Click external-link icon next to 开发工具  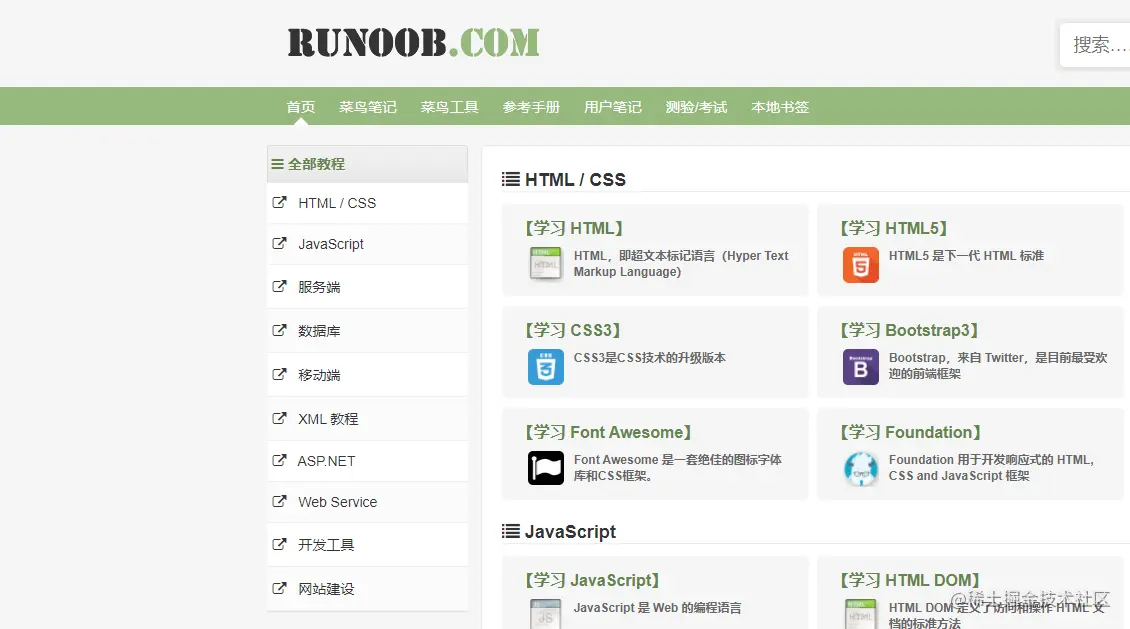[279, 544]
